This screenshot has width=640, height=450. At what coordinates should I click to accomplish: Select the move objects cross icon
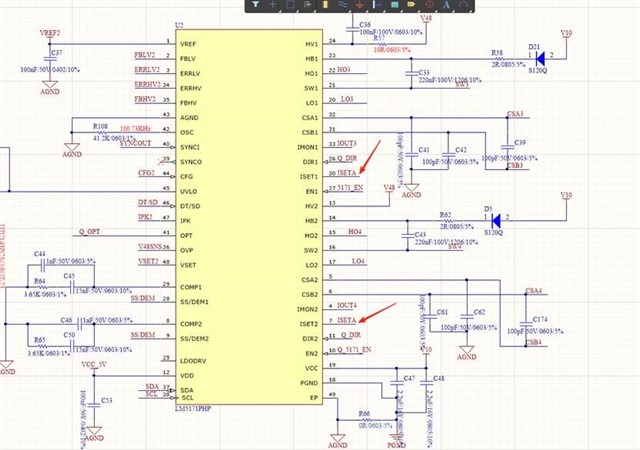click(x=273, y=4)
